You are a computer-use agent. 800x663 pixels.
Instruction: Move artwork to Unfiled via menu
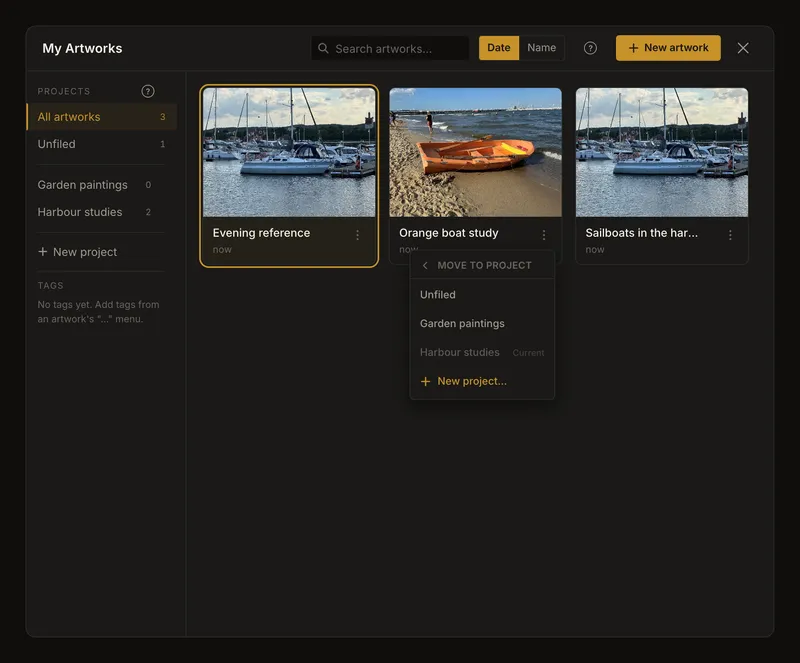482,294
